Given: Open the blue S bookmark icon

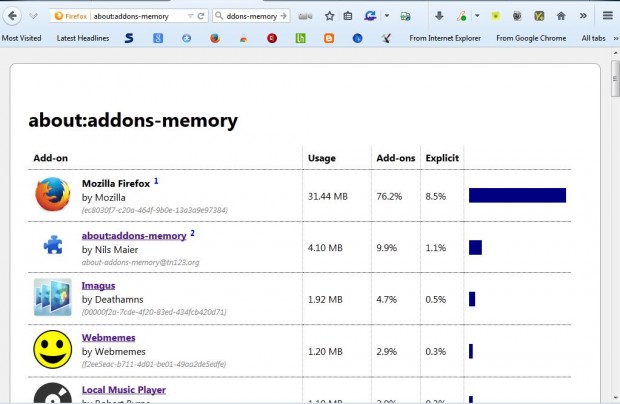Looking at the screenshot, I should [129, 38].
